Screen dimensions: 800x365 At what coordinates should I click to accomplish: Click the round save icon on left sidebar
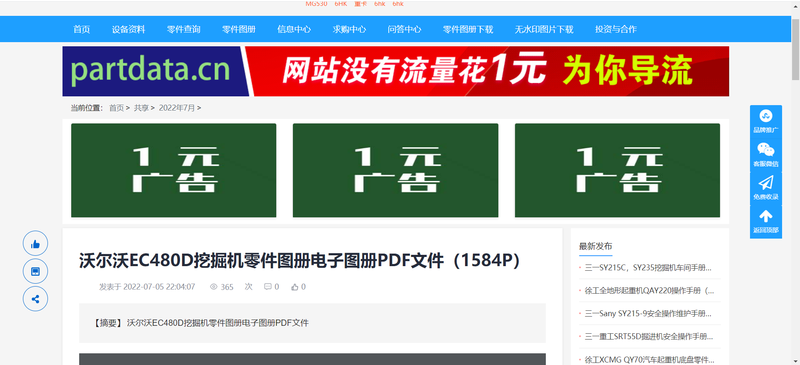(35, 271)
